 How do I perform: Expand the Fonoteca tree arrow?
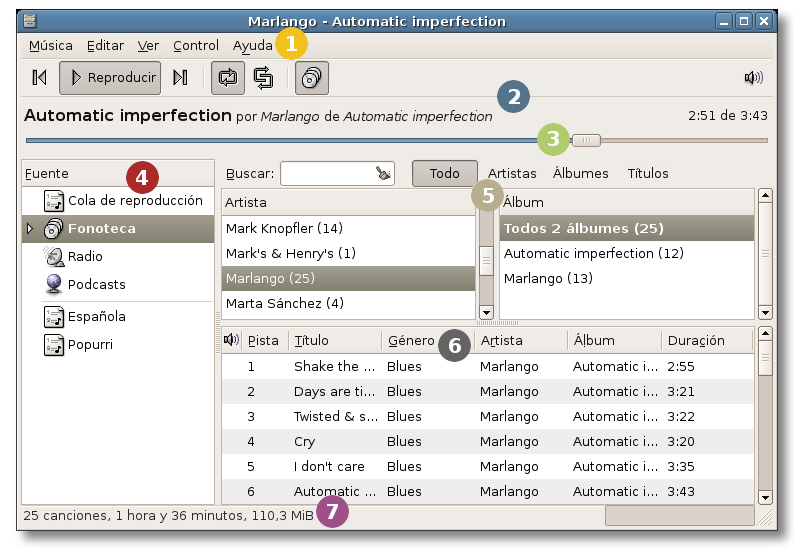click(30, 229)
